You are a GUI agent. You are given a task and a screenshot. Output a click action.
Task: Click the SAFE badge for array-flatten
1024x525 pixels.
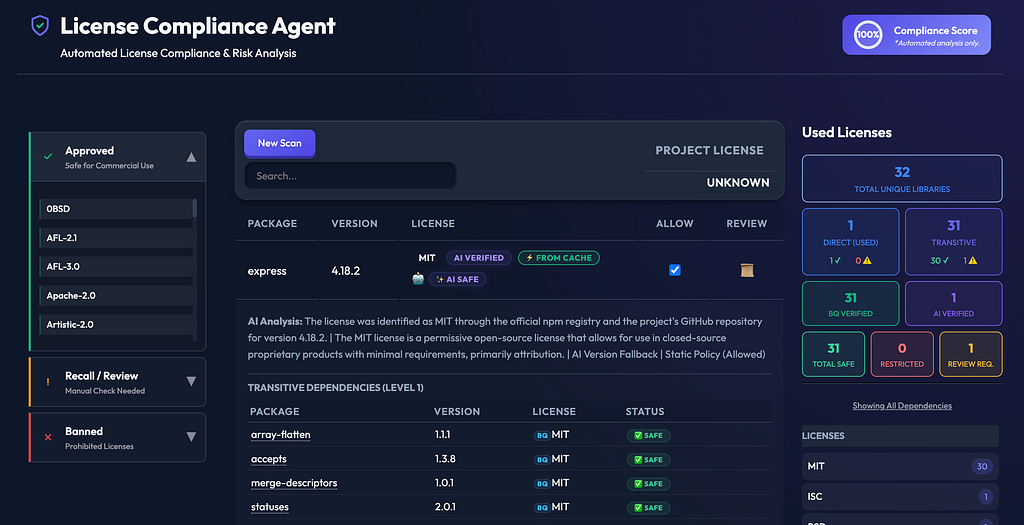pyautogui.click(x=648, y=436)
